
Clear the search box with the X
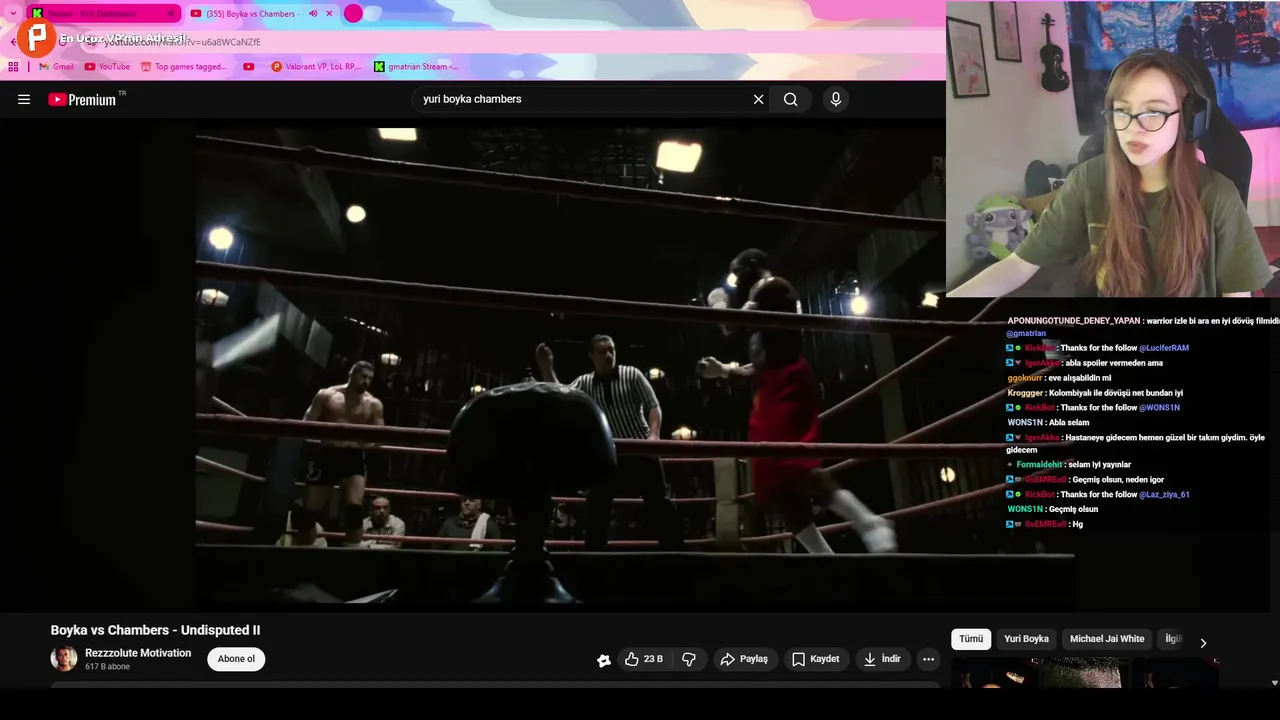coord(758,99)
